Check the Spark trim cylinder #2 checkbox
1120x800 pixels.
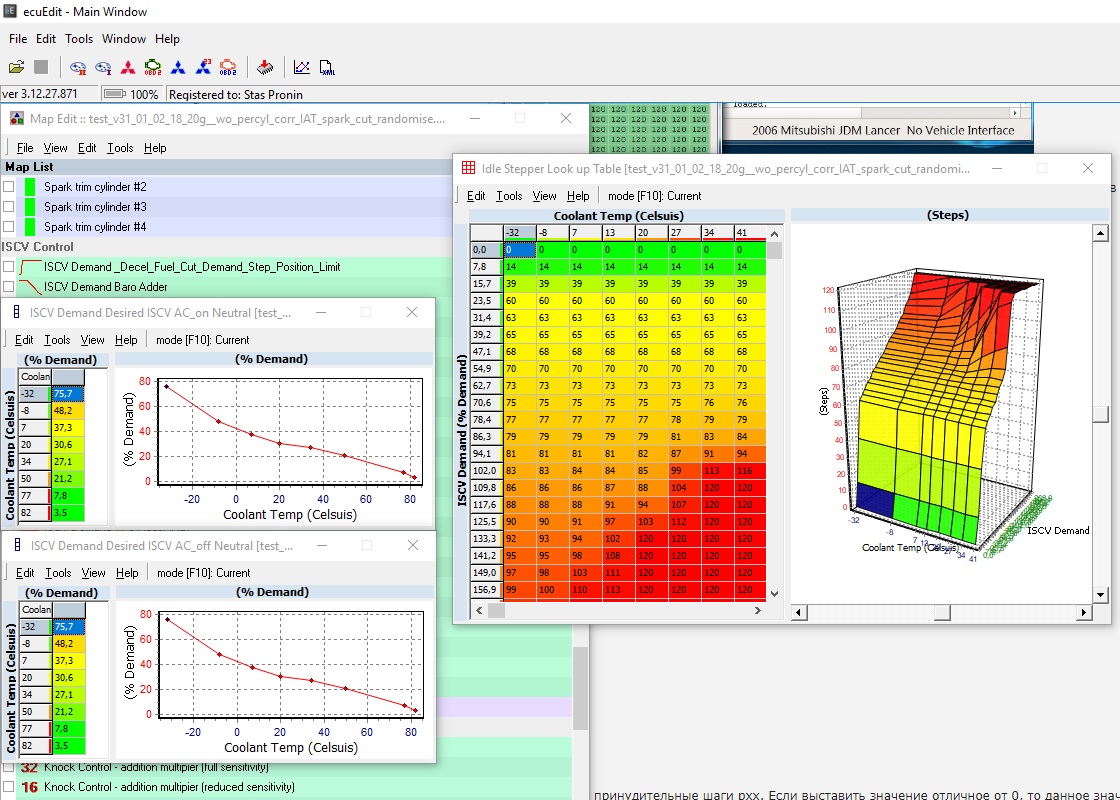click(9, 187)
